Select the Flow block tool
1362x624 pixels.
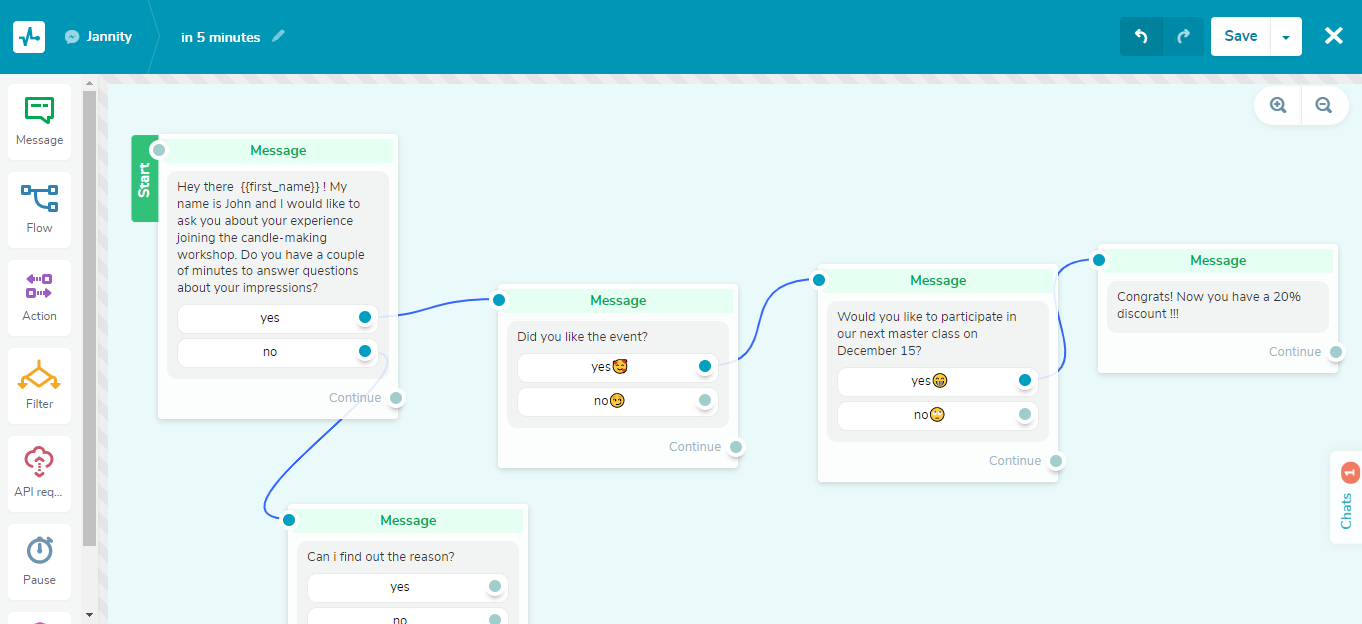pyautogui.click(x=39, y=208)
